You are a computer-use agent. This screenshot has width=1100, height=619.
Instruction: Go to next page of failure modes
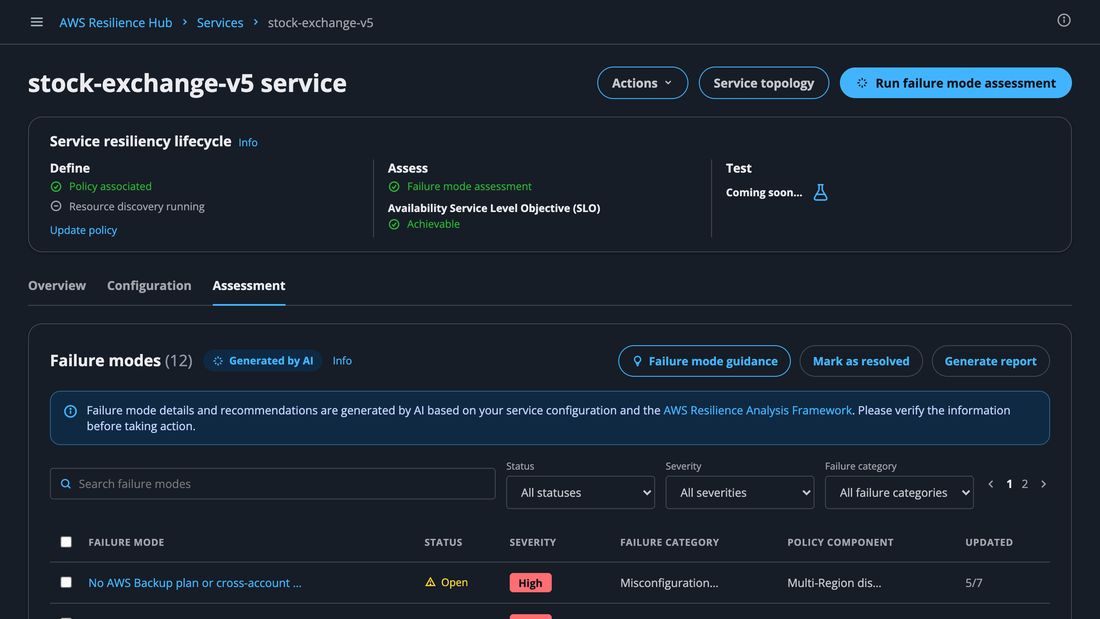point(1043,484)
